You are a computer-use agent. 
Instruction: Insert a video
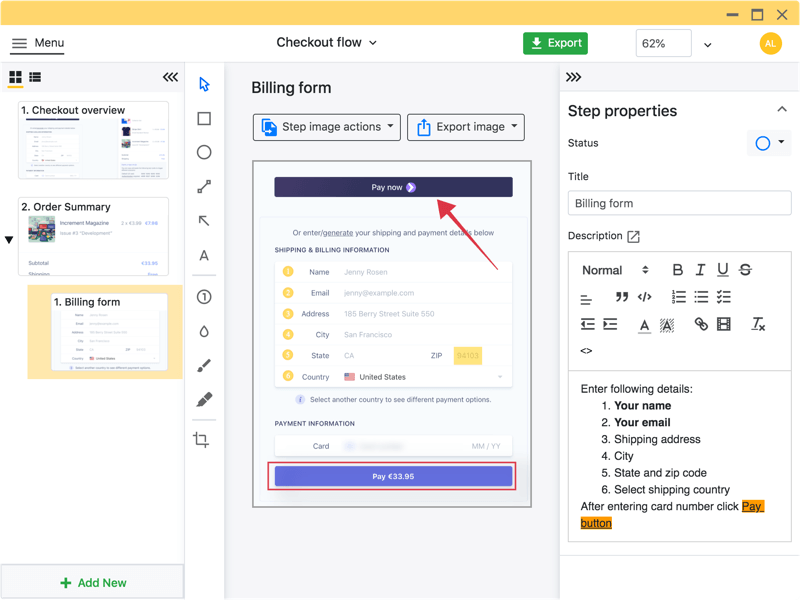tap(723, 324)
